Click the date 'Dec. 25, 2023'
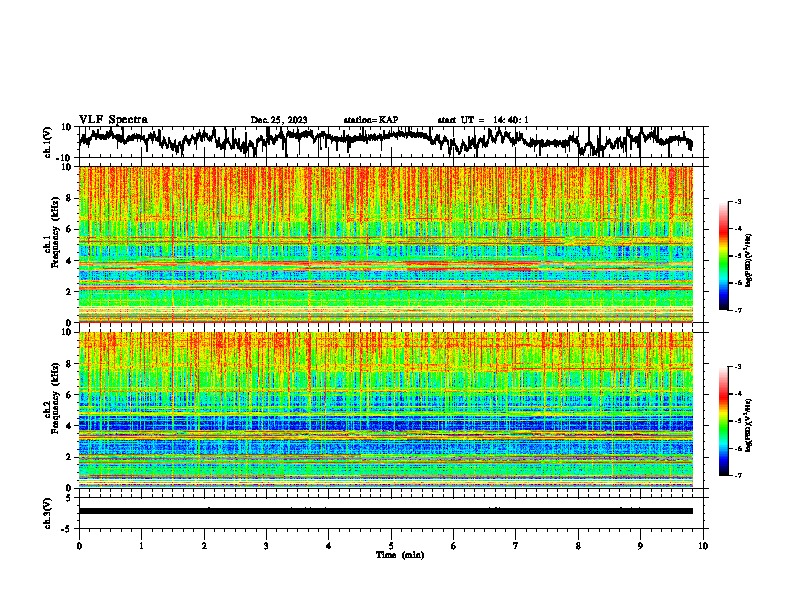The height and width of the screenshot is (612, 792). 279,120
